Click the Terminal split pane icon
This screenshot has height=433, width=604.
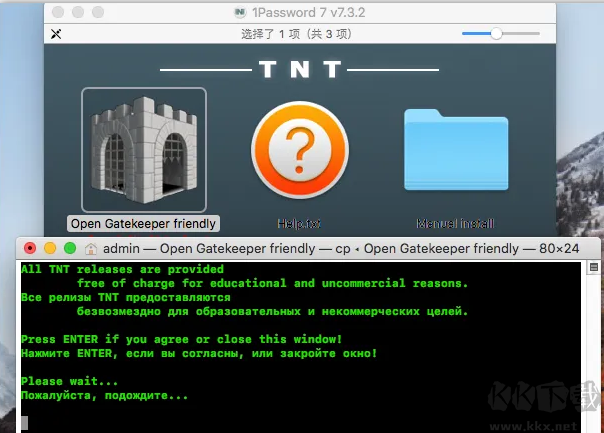coord(594,267)
